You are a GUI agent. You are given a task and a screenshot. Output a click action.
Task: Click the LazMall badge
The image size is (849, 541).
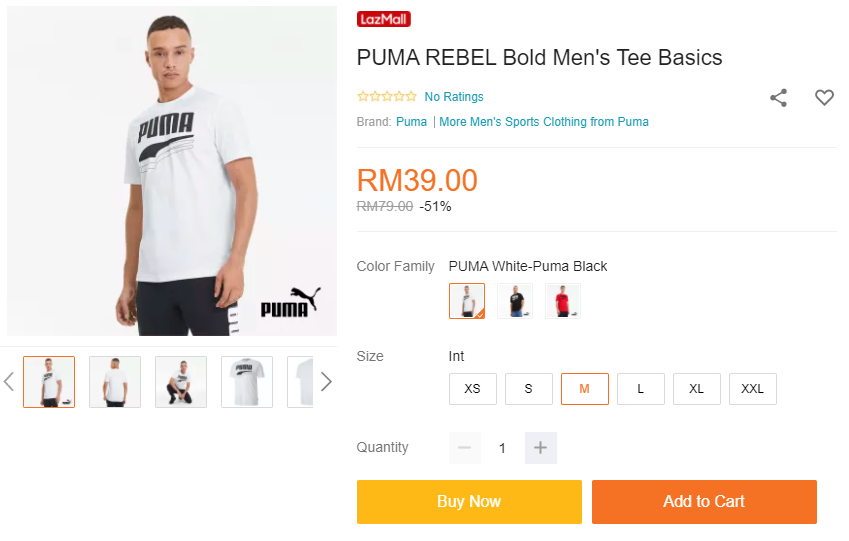[384, 19]
